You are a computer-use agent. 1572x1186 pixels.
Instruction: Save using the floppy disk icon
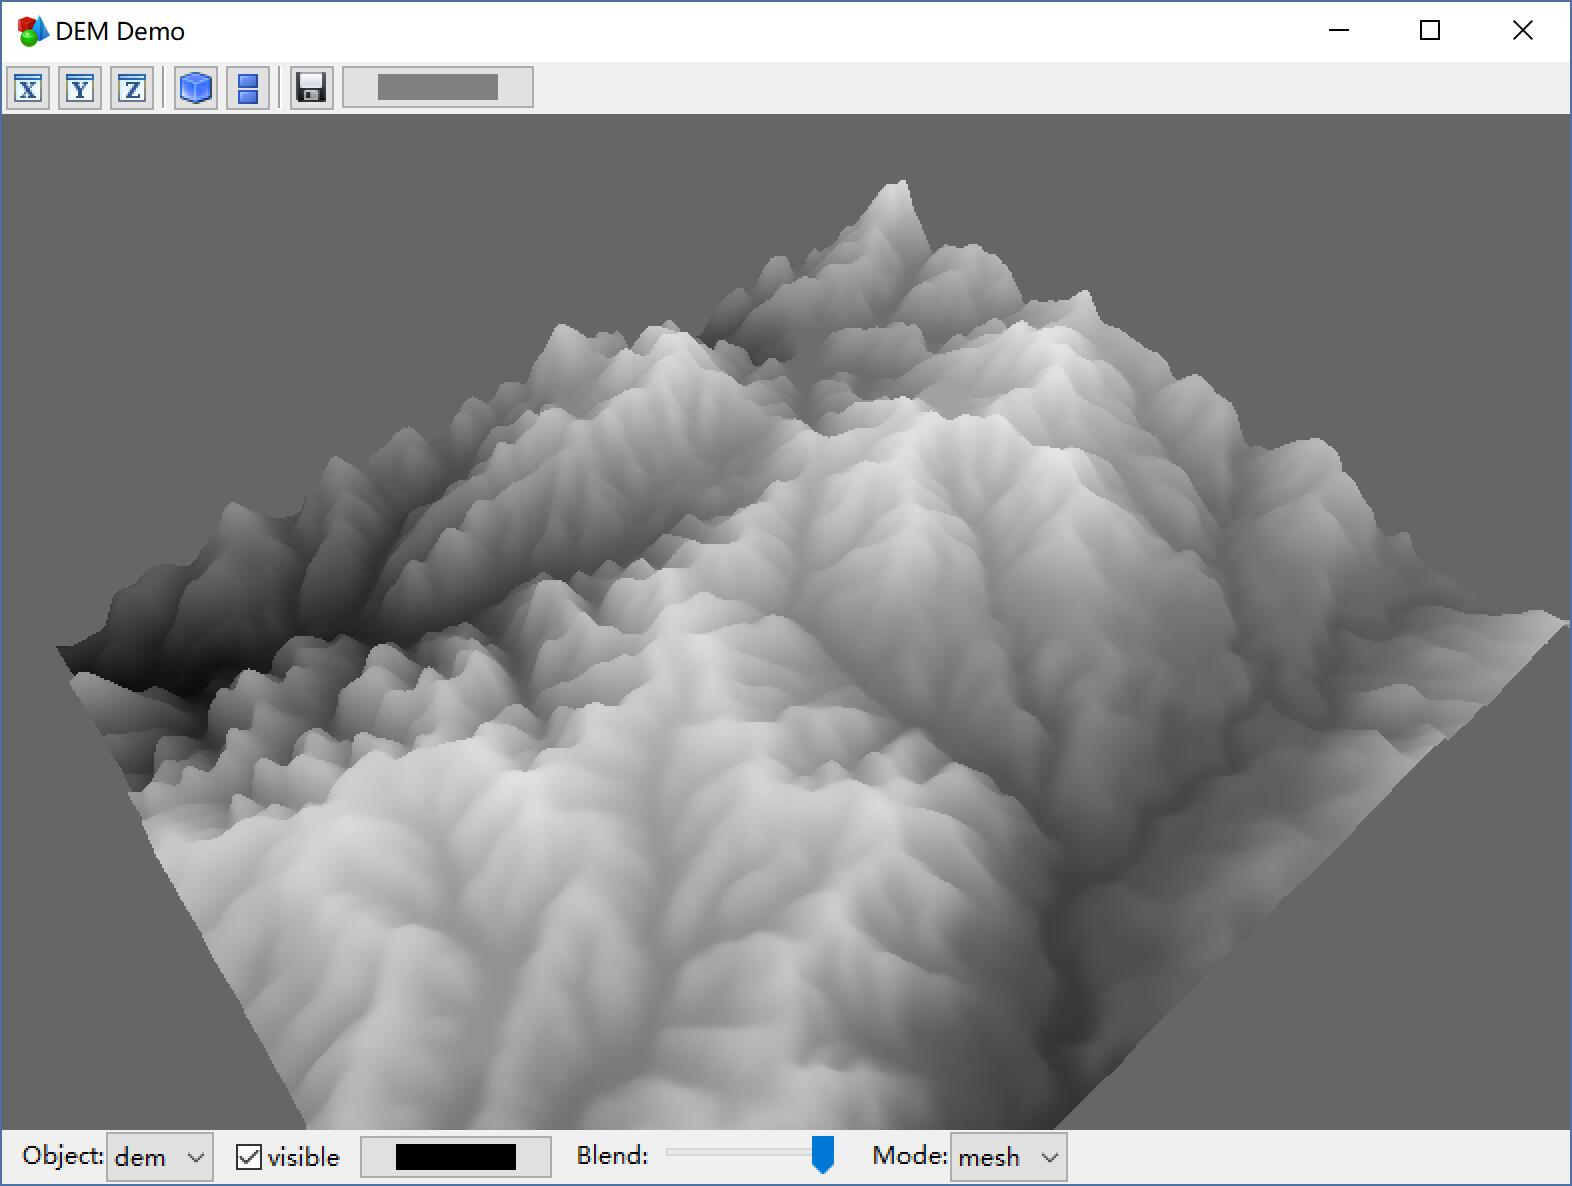pyautogui.click(x=311, y=89)
